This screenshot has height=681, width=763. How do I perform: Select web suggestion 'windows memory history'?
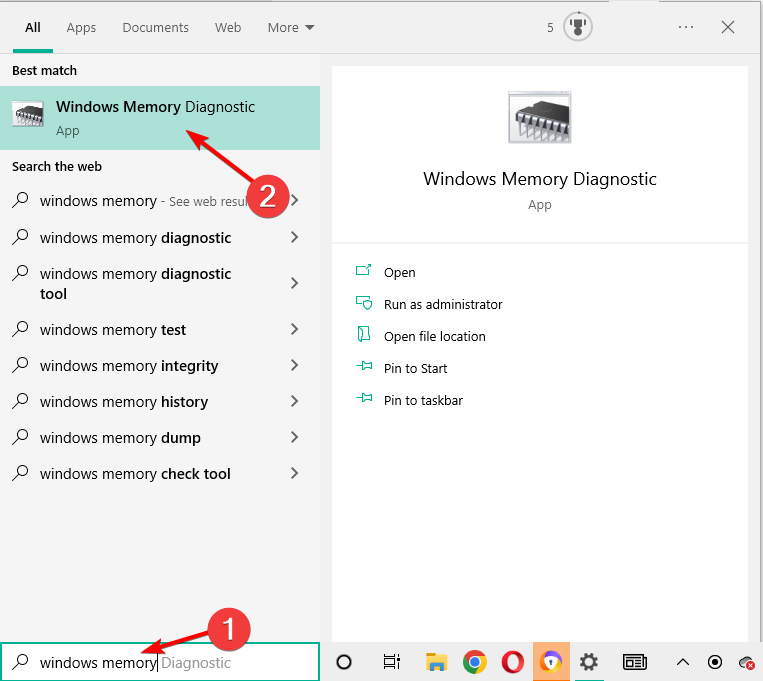point(124,402)
